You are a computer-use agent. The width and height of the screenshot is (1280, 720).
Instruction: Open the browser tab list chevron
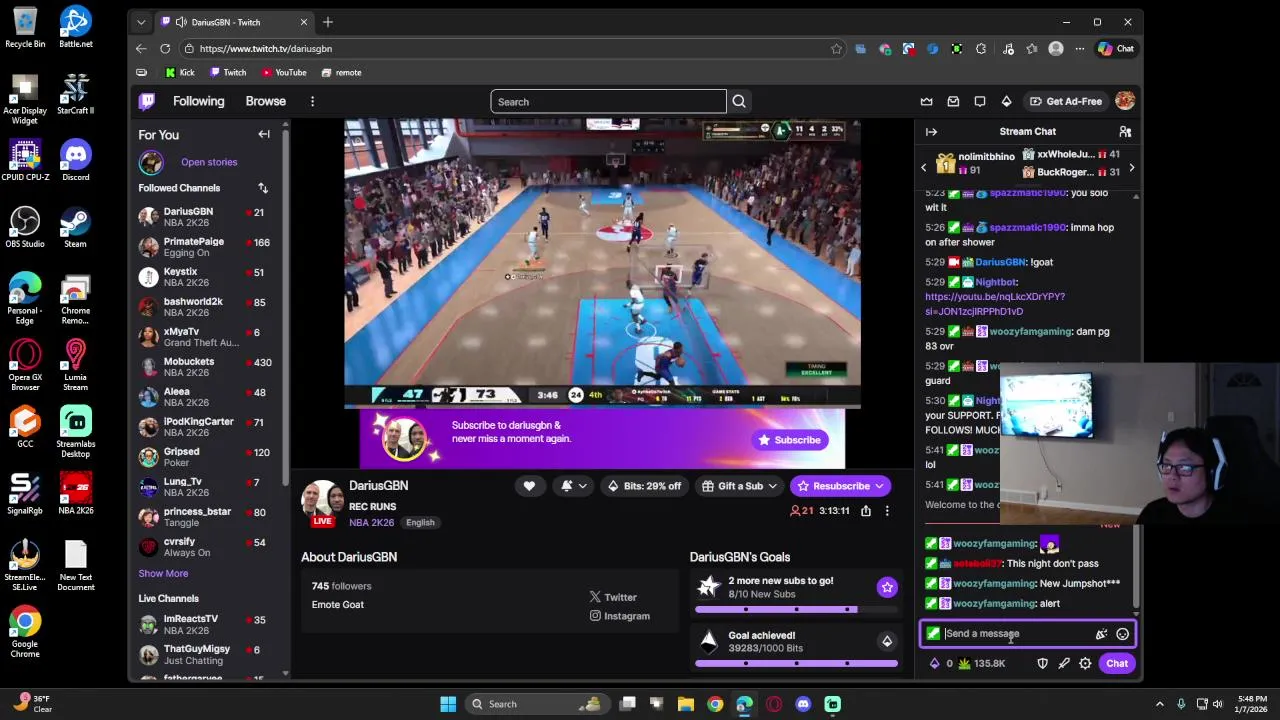[141, 22]
